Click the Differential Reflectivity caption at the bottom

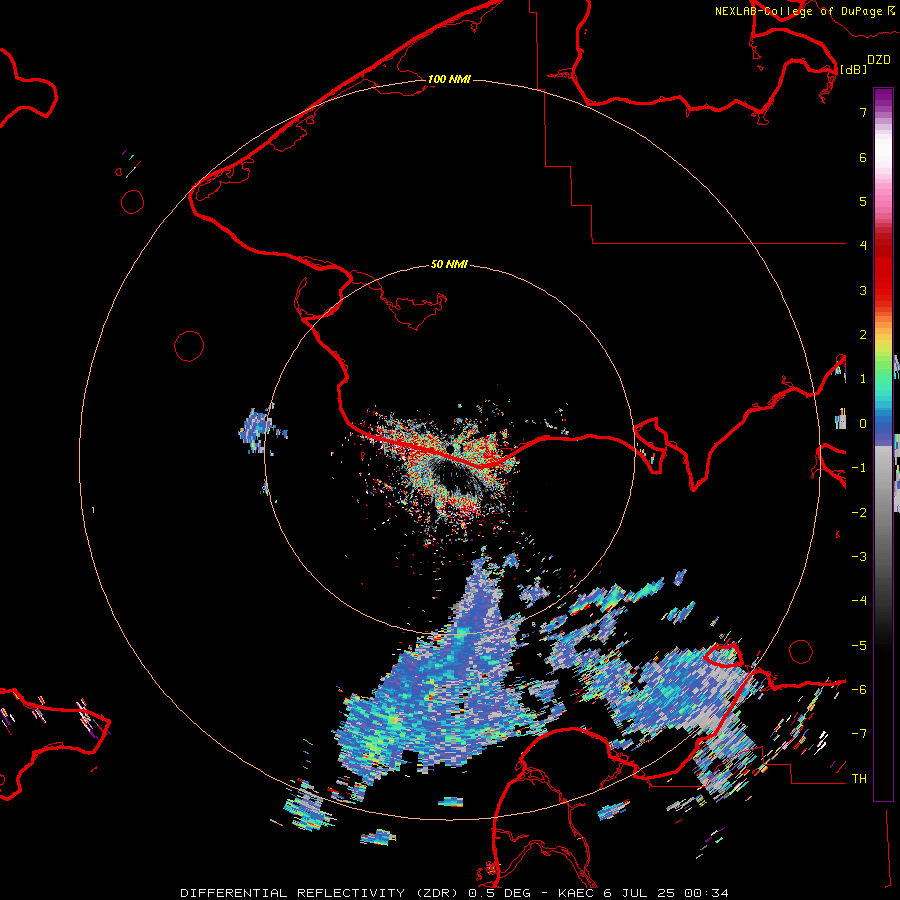(454, 893)
